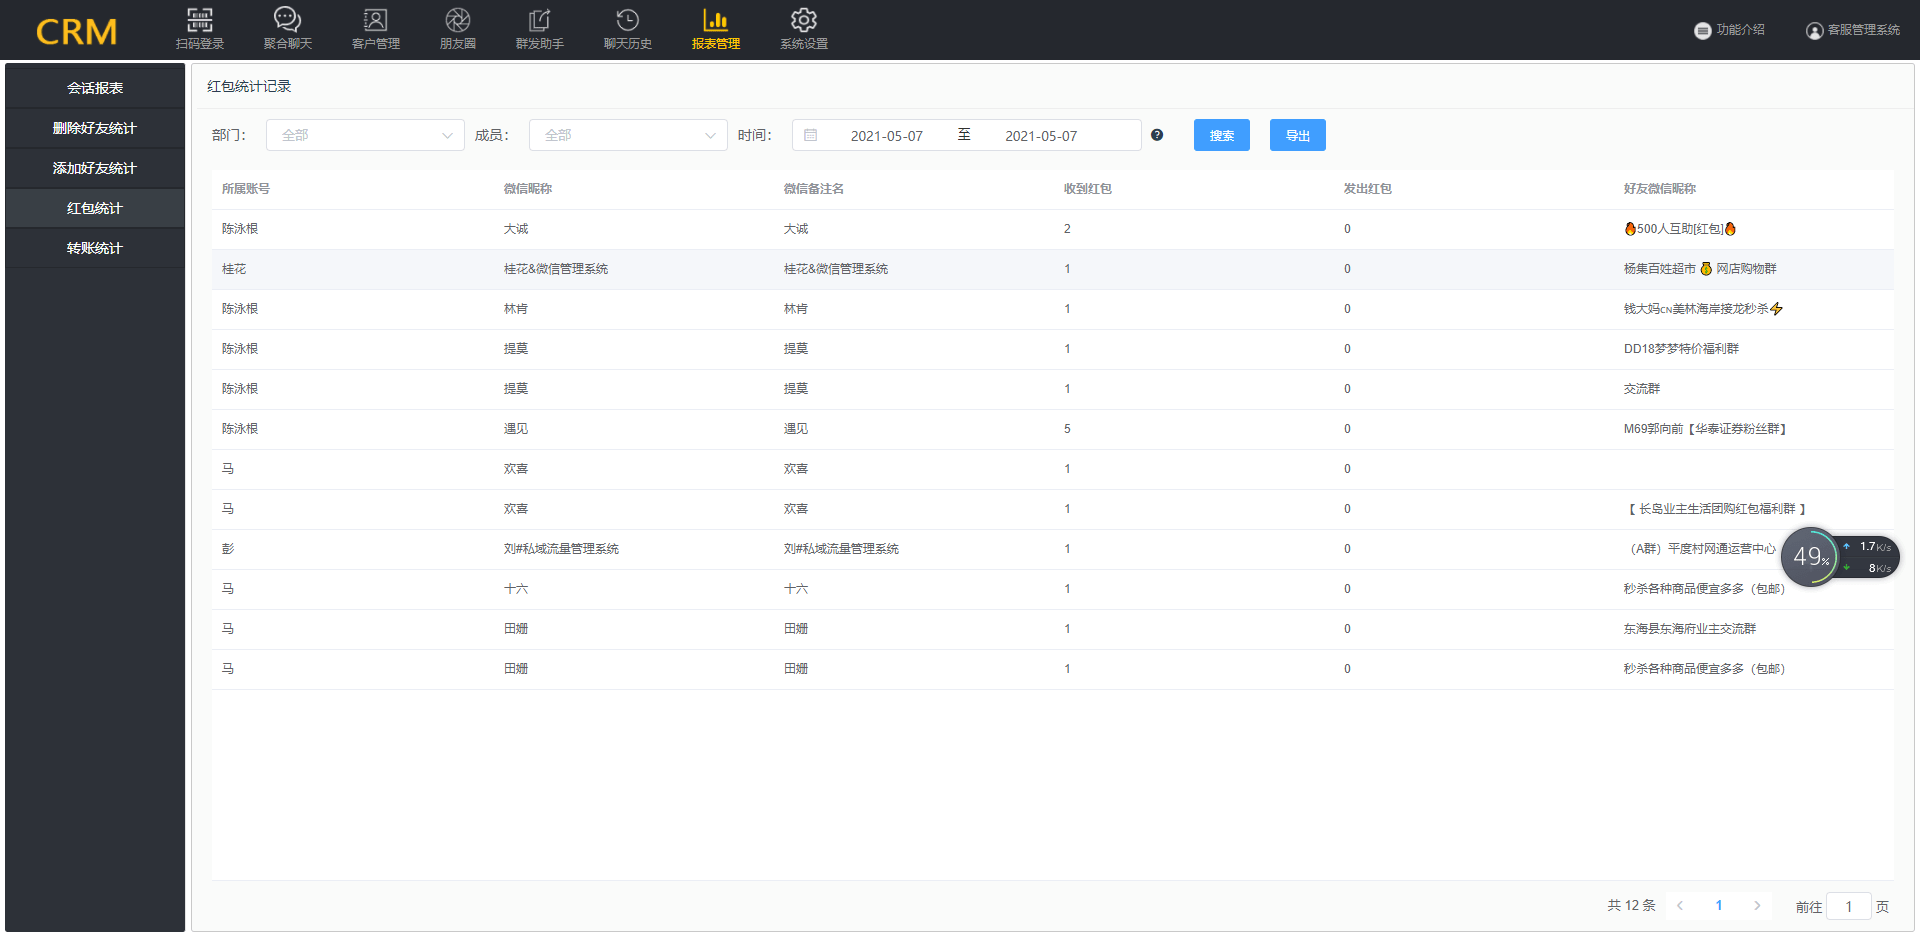1920x937 pixels.
Task: Click 刘#私域流量管理系统 in 微信昵称 column
Action: tap(561, 549)
